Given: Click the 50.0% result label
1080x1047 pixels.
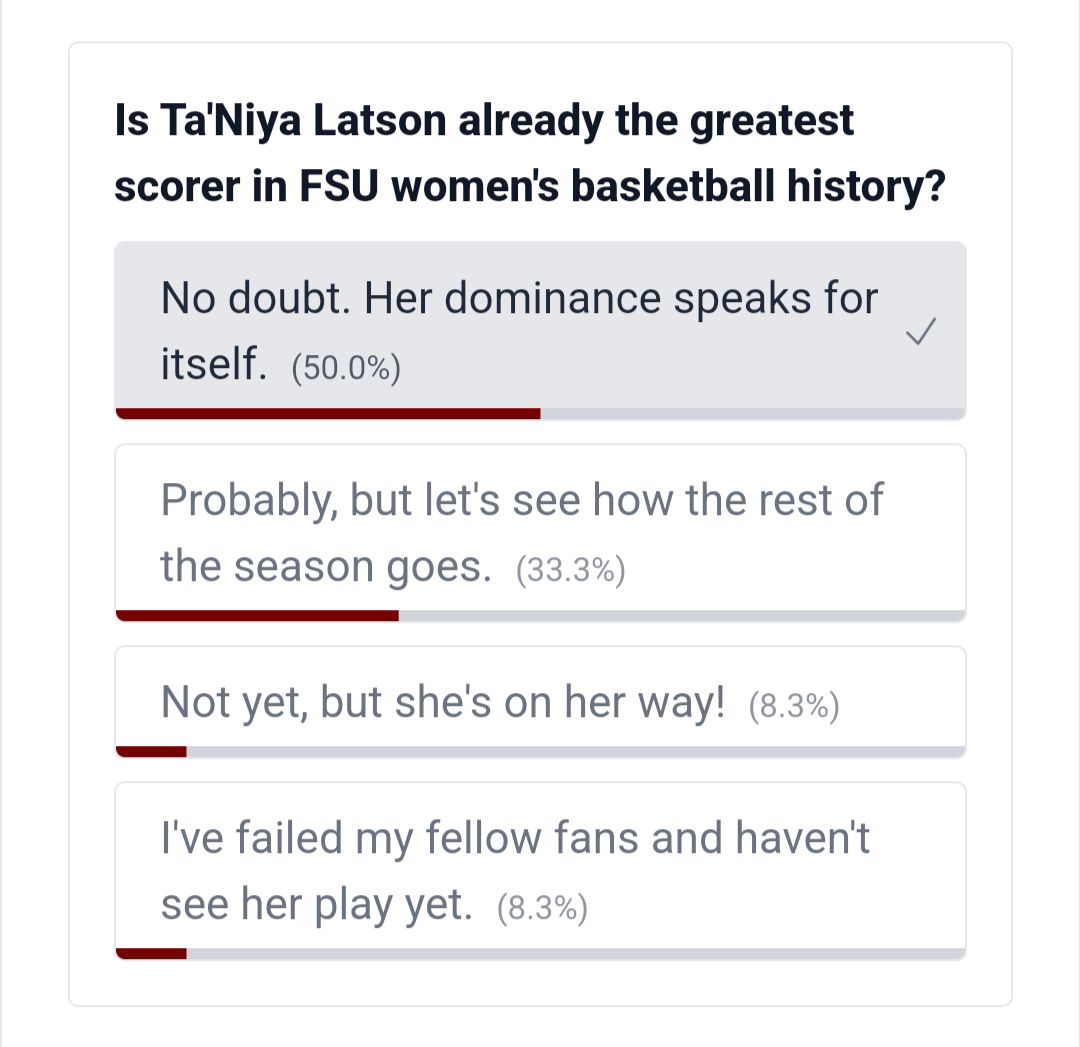Looking at the screenshot, I should point(346,370).
